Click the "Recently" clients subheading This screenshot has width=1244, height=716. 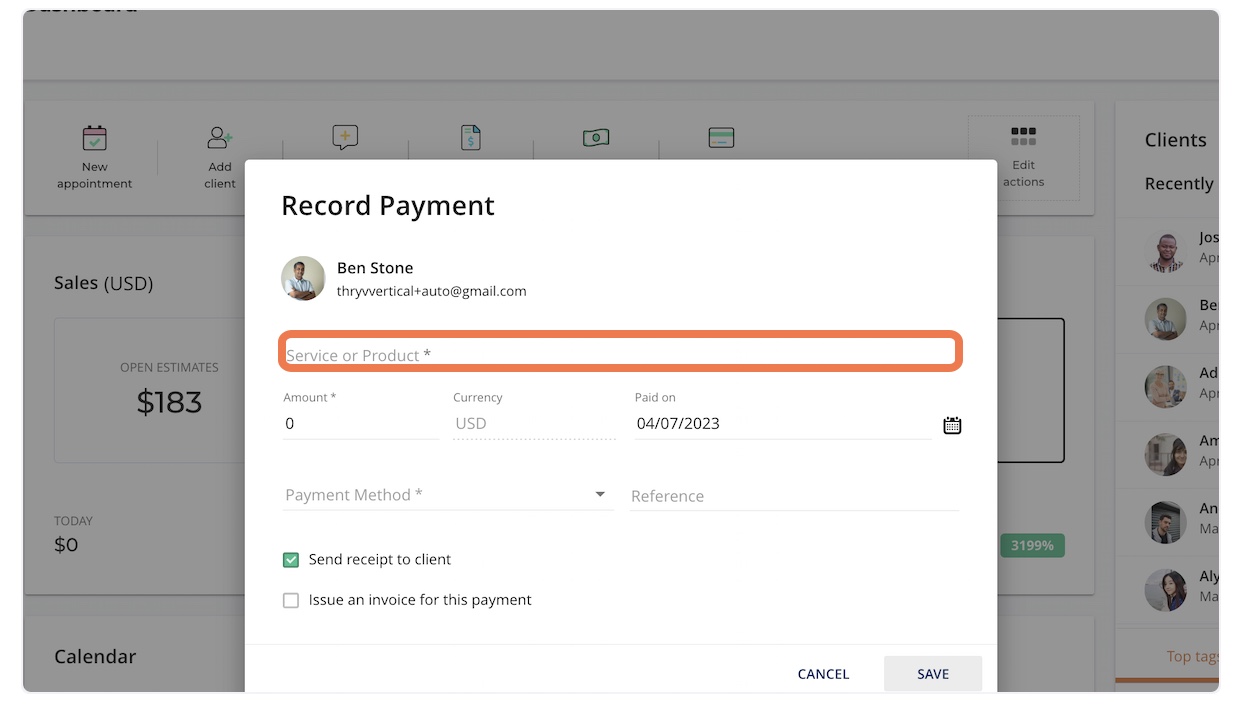(x=1180, y=184)
